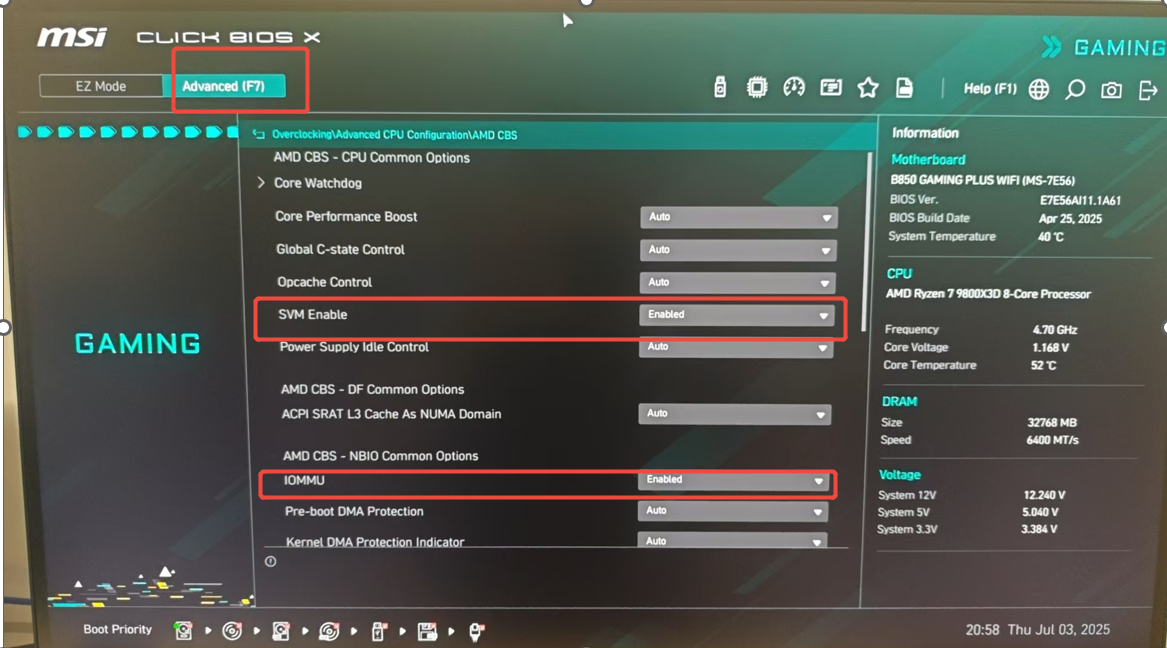Open the Global C-state Control dropdown
Screen dimensions: 1167x648
tap(738, 250)
